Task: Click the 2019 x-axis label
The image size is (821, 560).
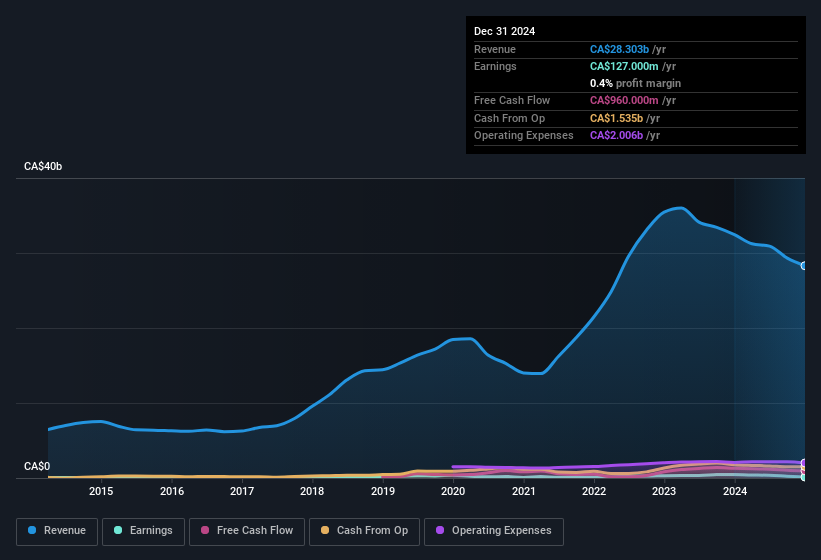Action: coord(383,491)
